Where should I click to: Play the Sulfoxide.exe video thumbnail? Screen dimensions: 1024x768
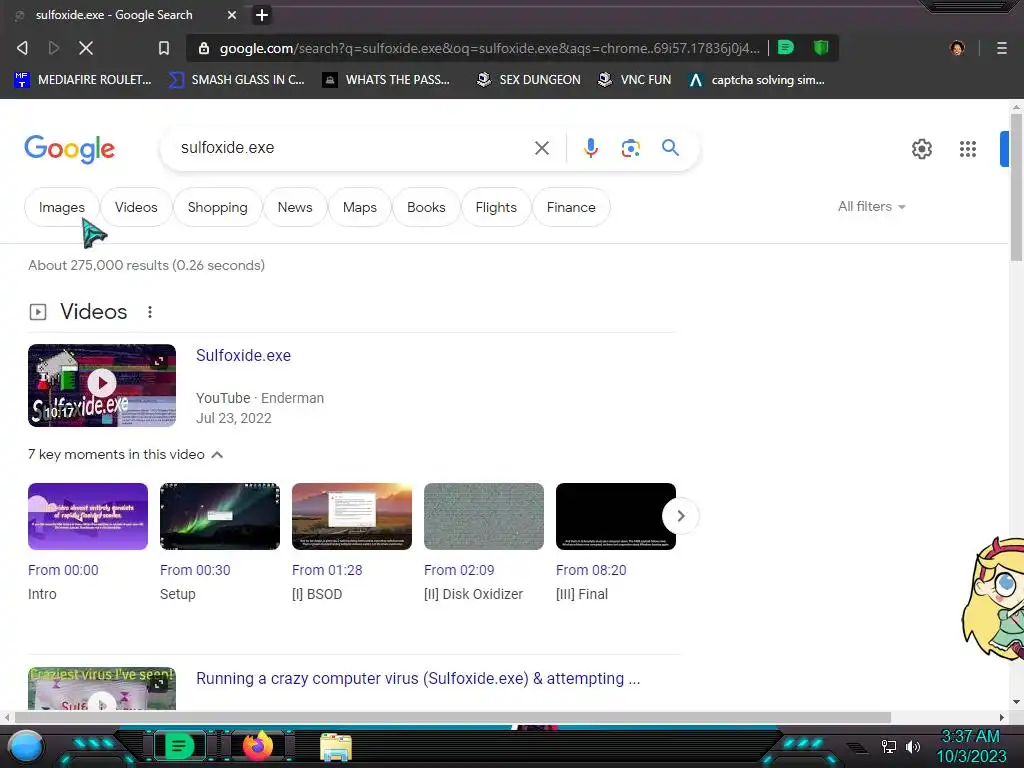pyautogui.click(x=102, y=385)
